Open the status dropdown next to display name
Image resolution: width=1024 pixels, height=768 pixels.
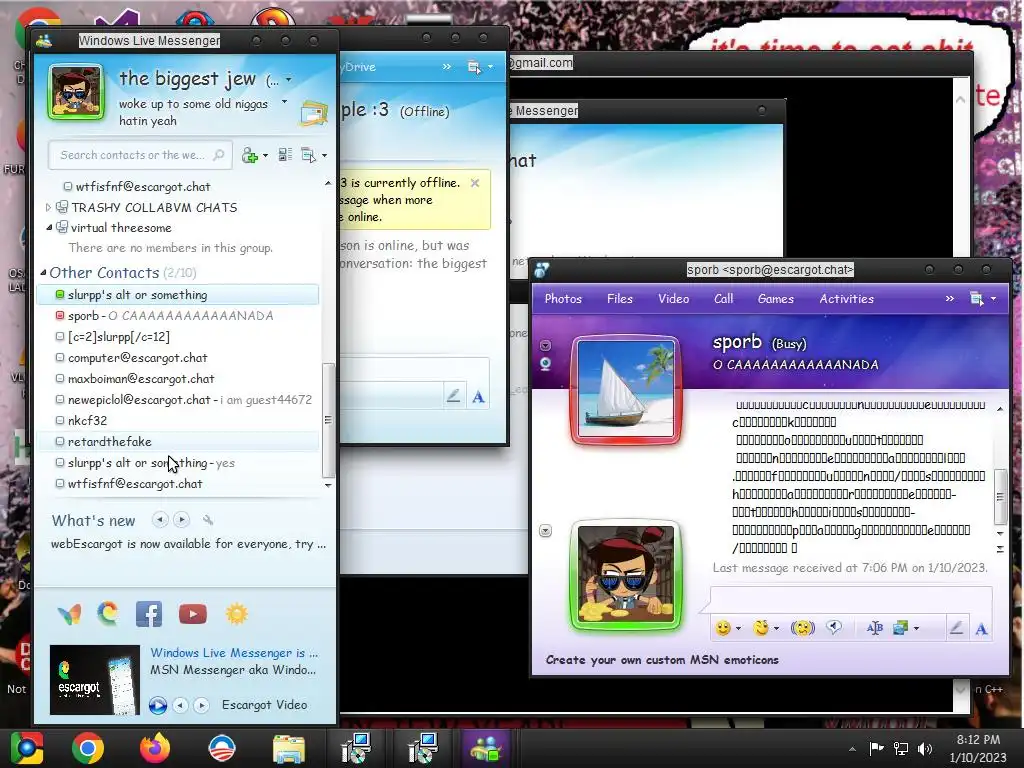[288, 80]
